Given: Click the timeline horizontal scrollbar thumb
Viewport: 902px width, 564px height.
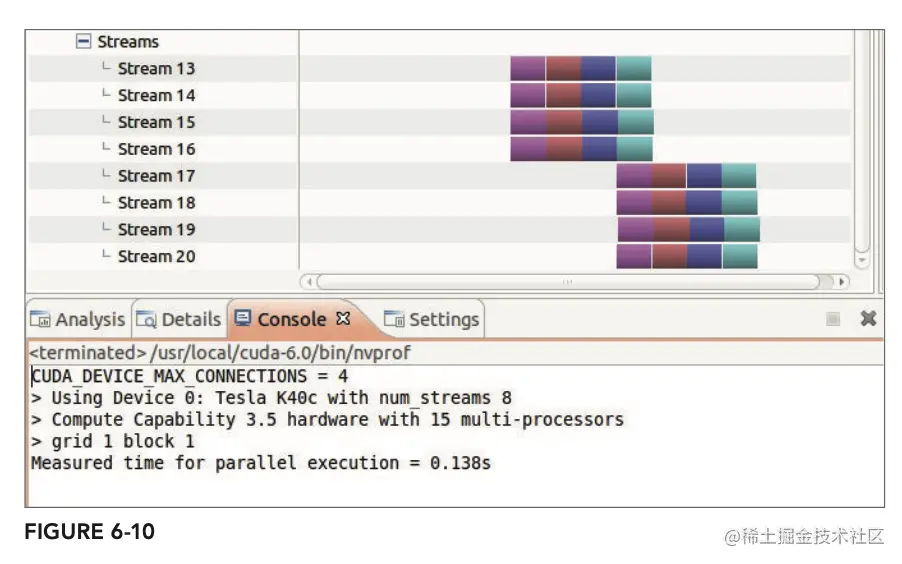Looking at the screenshot, I should coord(568,281).
